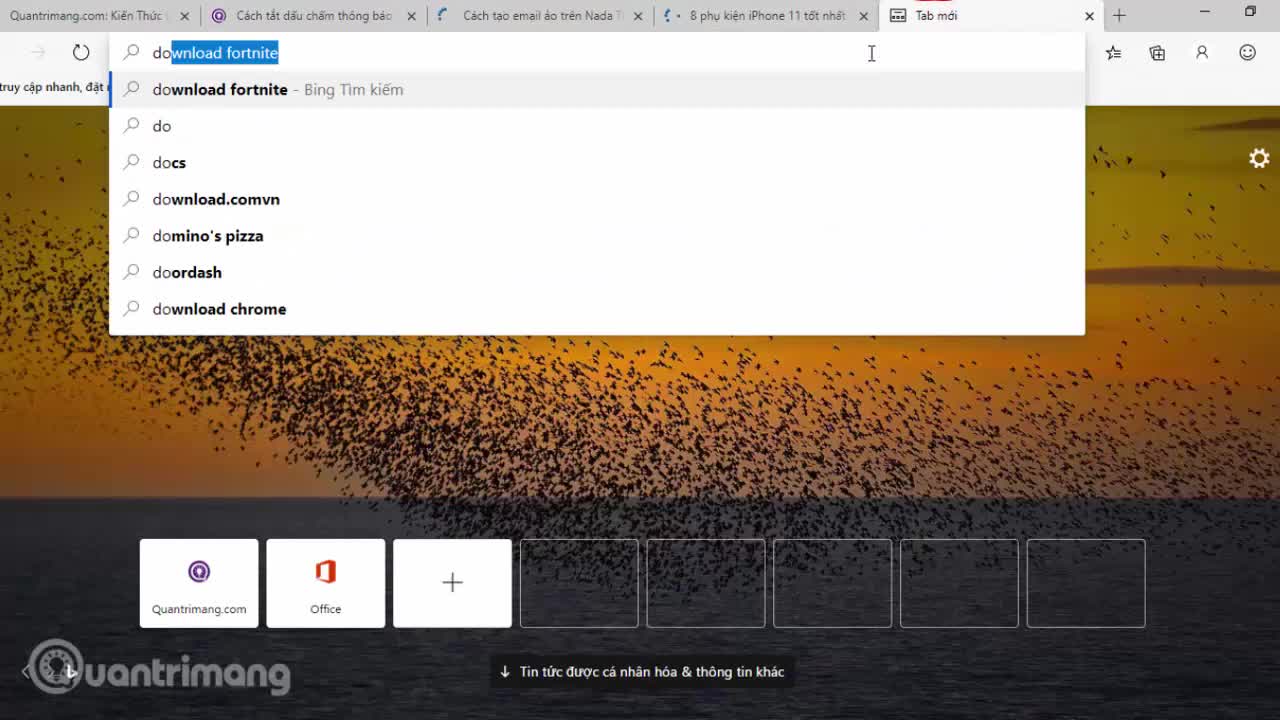The width and height of the screenshot is (1280, 720).
Task: Select the "domino's pizza" suggestion
Action: (x=597, y=236)
